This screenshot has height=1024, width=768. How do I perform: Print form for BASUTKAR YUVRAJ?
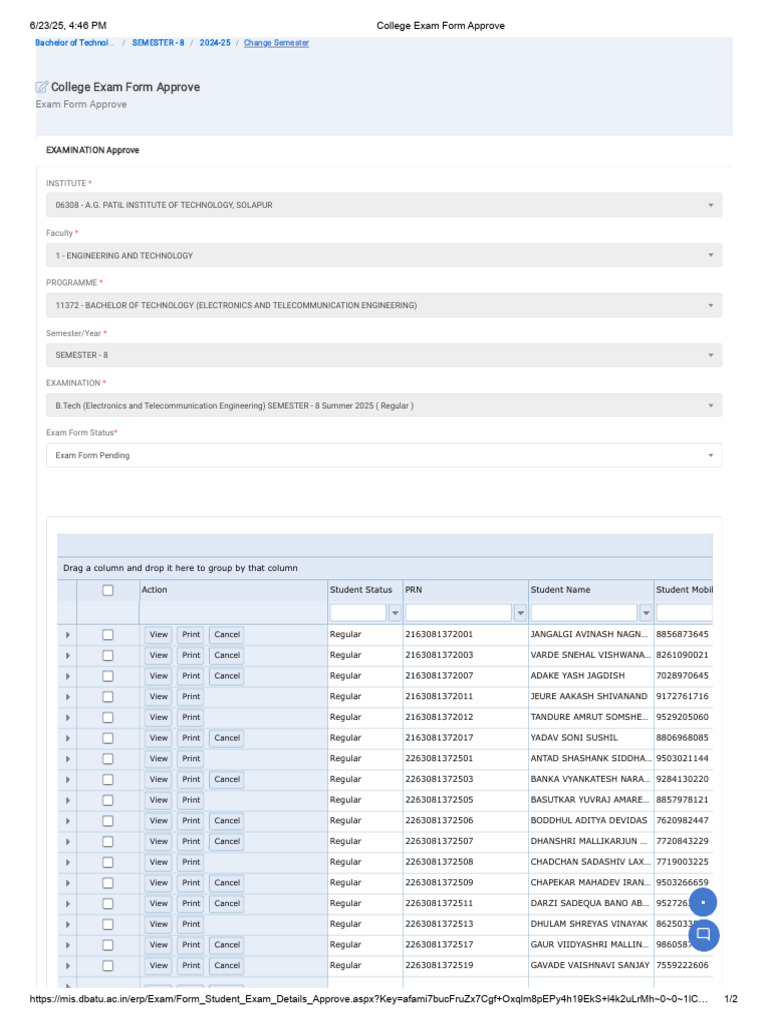click(x=191, y=800)
